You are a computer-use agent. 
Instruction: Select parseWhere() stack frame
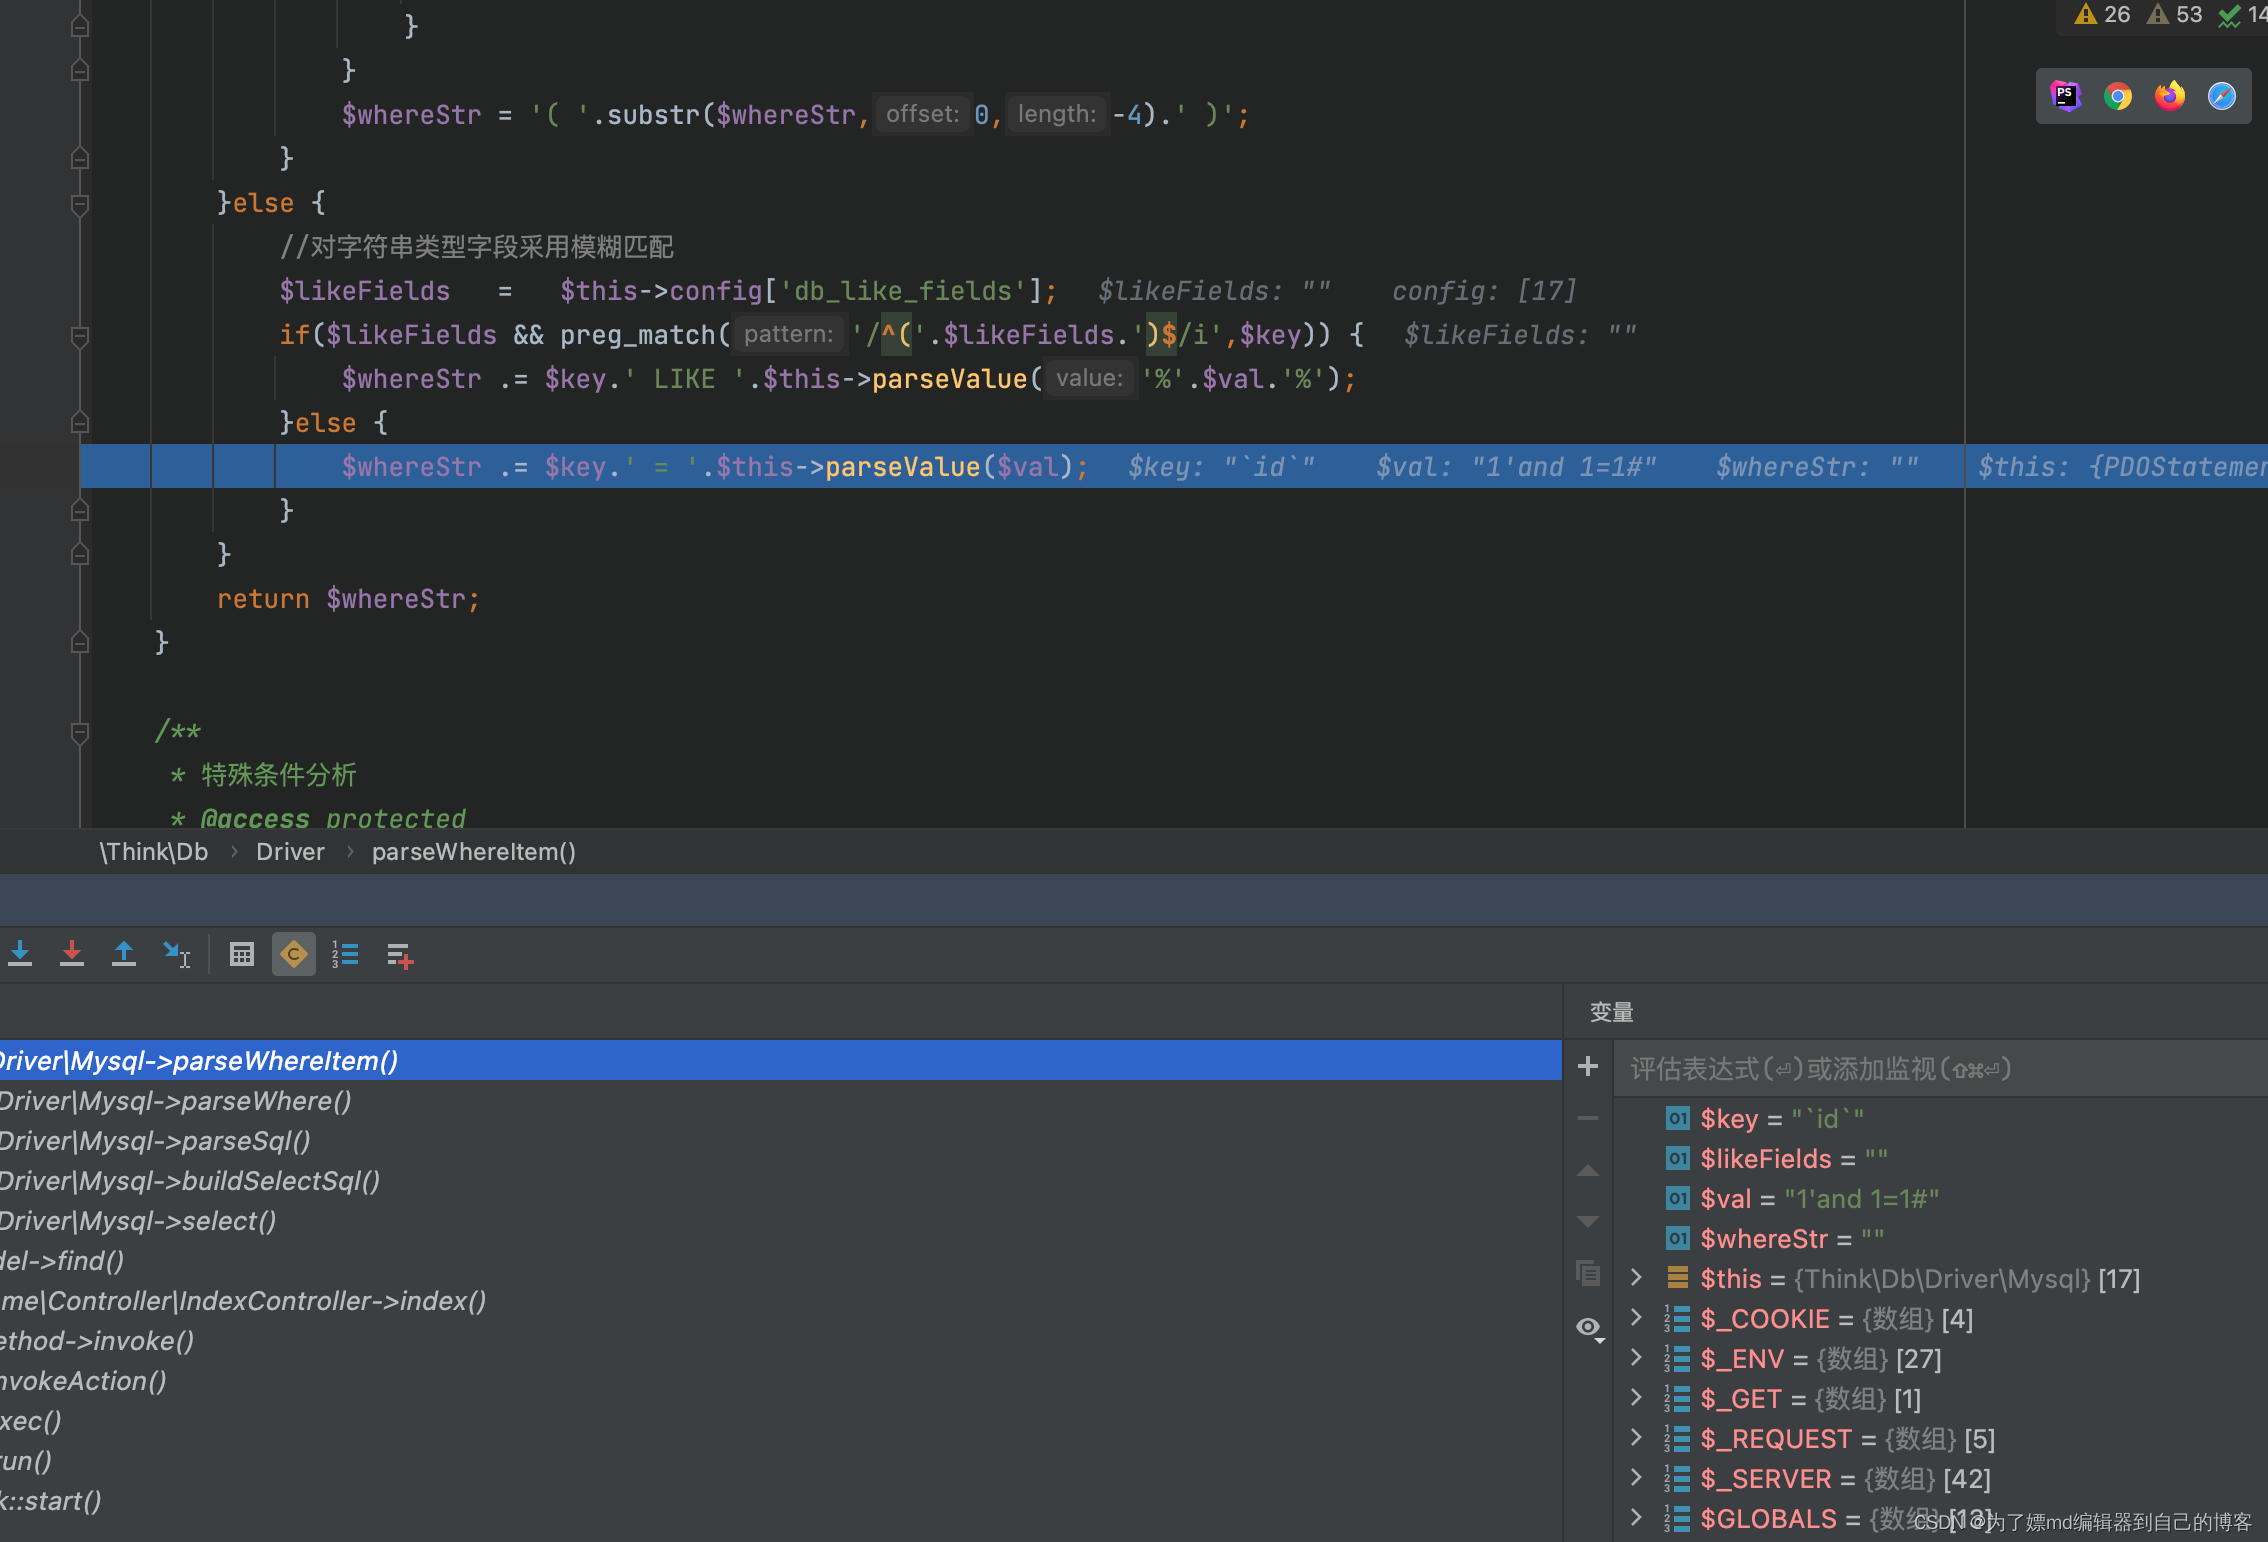pos(176,1101)
